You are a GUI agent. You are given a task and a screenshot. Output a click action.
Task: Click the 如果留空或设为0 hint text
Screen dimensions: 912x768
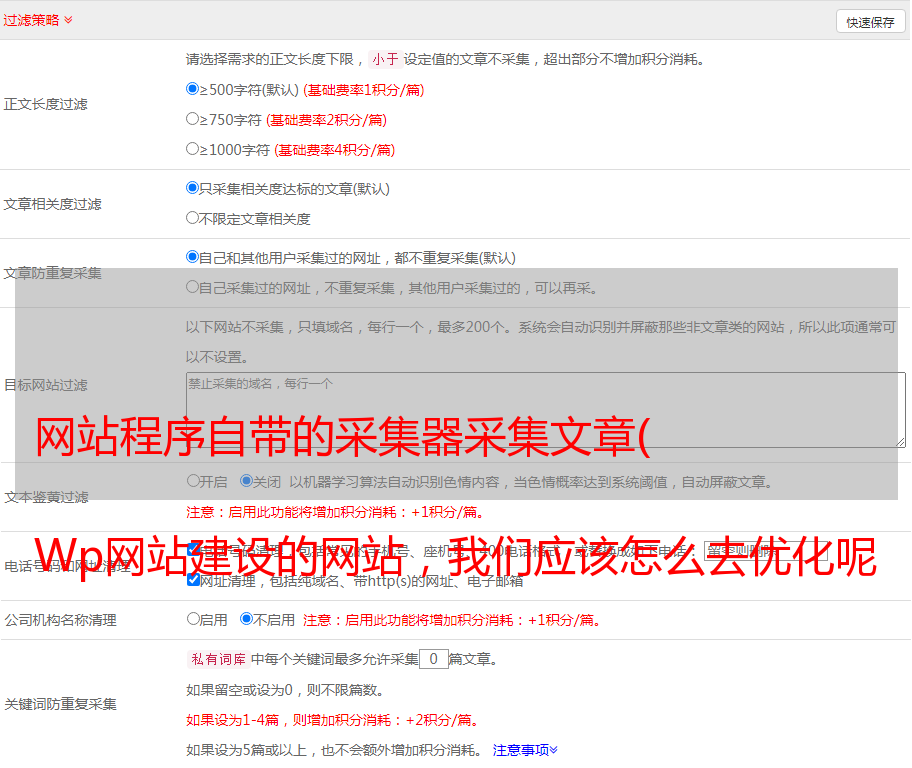click(x=286, y=690)
